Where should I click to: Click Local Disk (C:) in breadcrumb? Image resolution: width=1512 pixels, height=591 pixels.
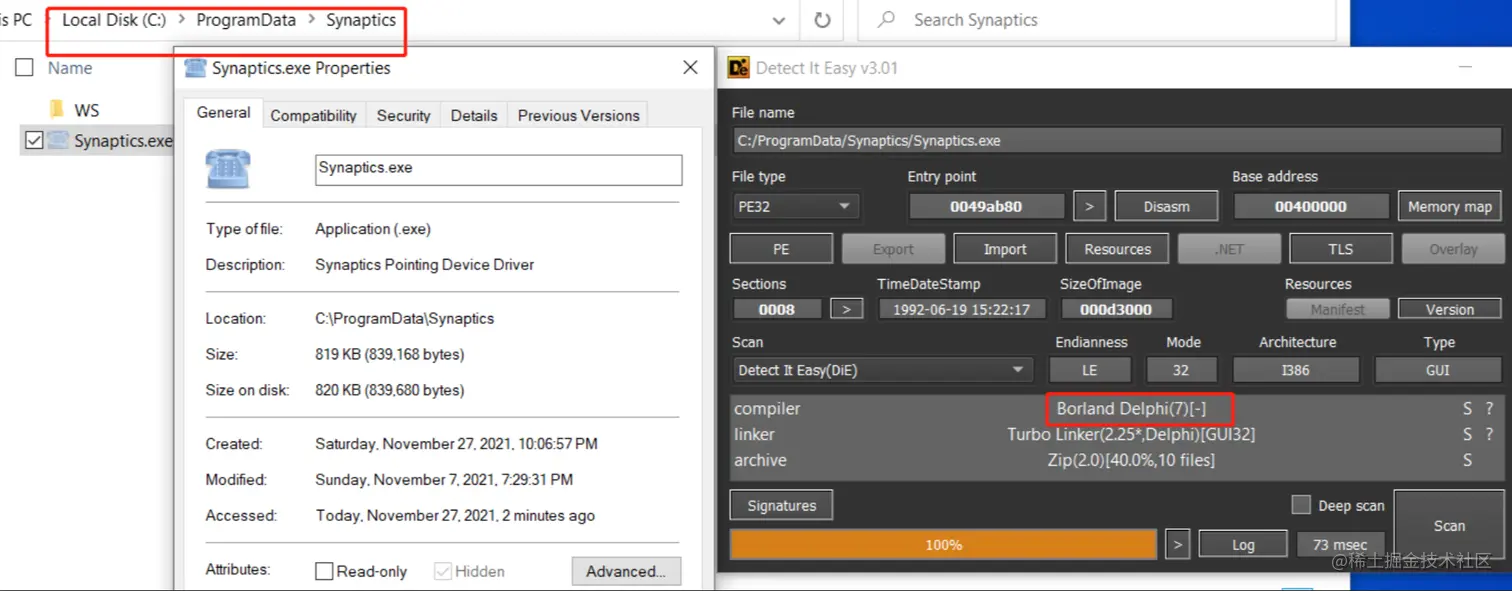[x=114, y=20]
